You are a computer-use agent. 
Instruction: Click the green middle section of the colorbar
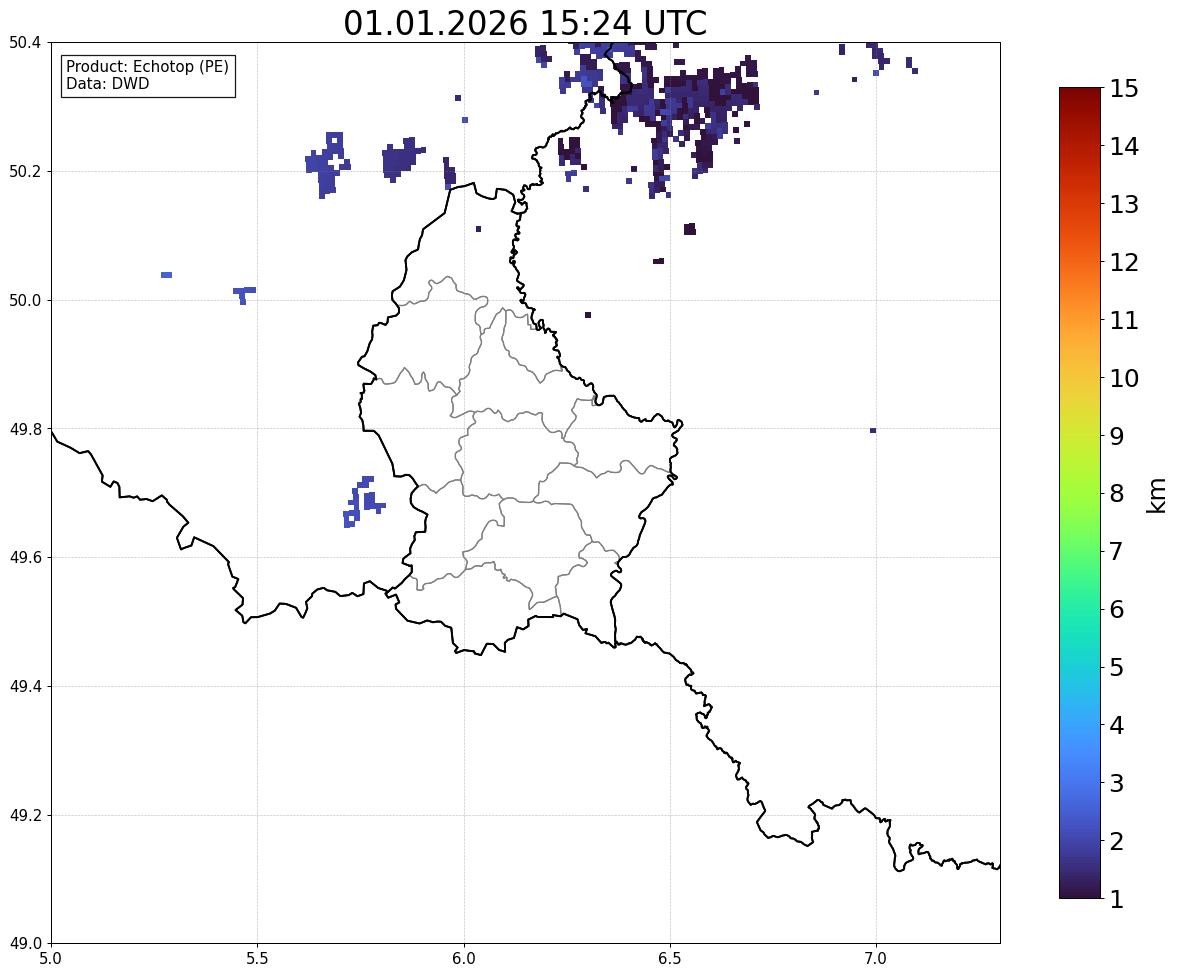point(1080,526)
